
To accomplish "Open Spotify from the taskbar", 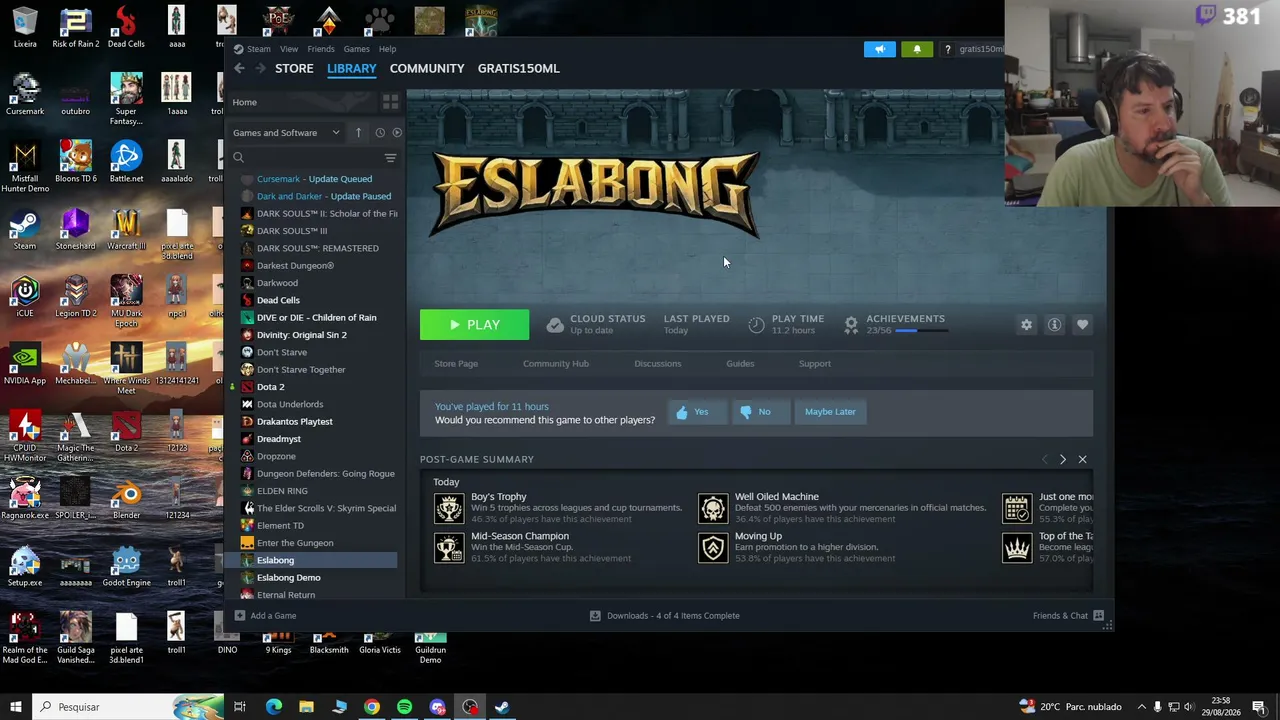I will tap(404, 707).
